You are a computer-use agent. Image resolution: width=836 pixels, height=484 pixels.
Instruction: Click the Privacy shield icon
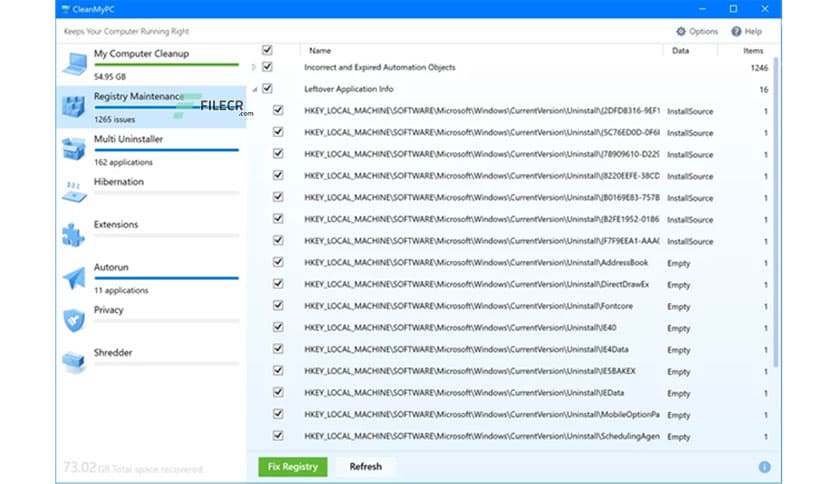point(74,320)
